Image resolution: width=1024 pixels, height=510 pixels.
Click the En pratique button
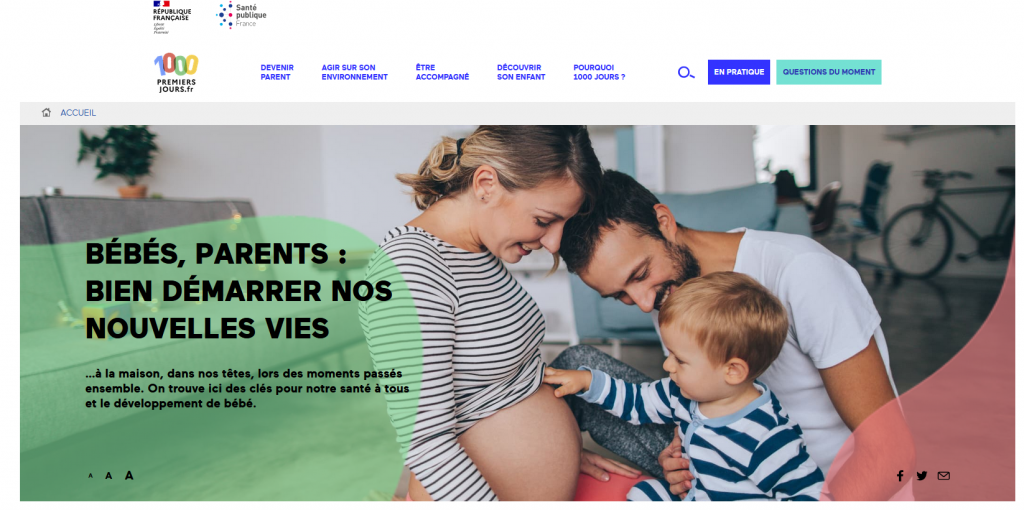coord(739,72)
